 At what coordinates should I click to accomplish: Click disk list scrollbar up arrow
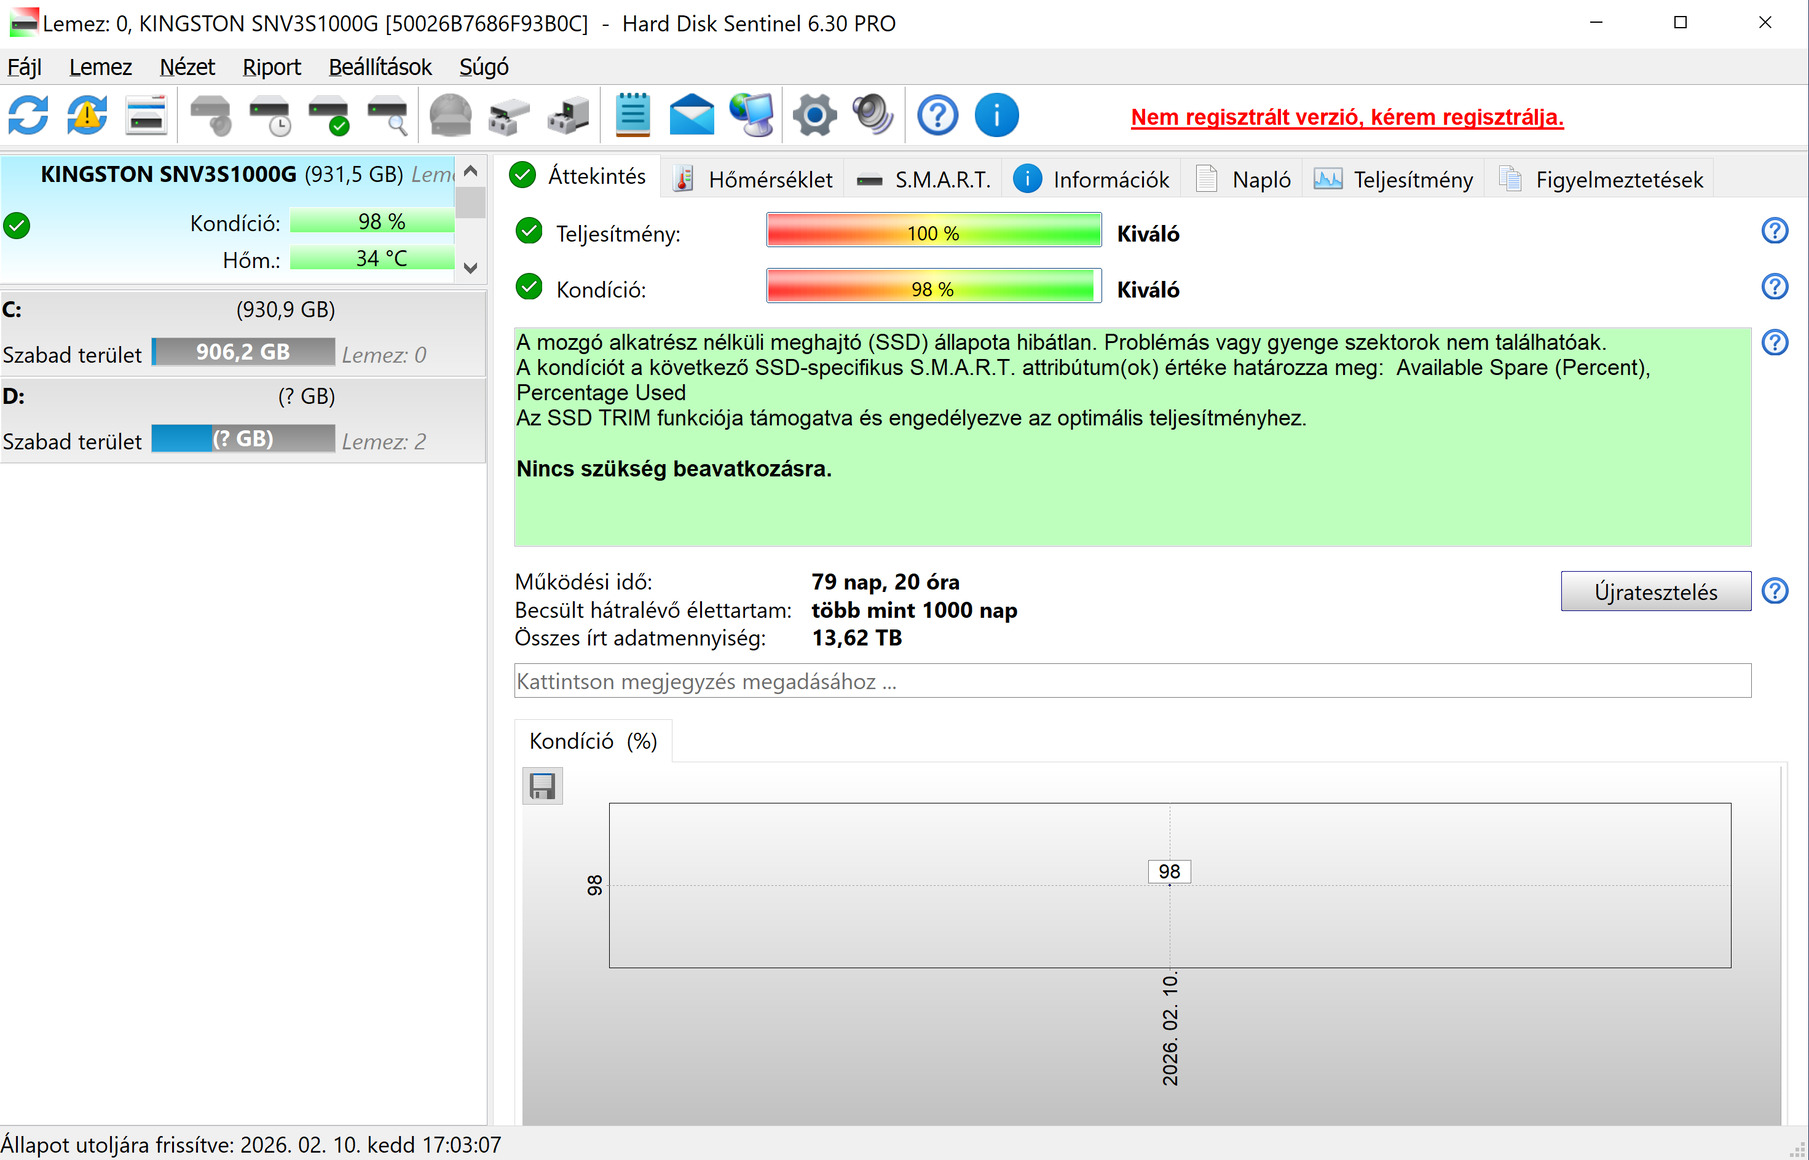click(470, 171)
